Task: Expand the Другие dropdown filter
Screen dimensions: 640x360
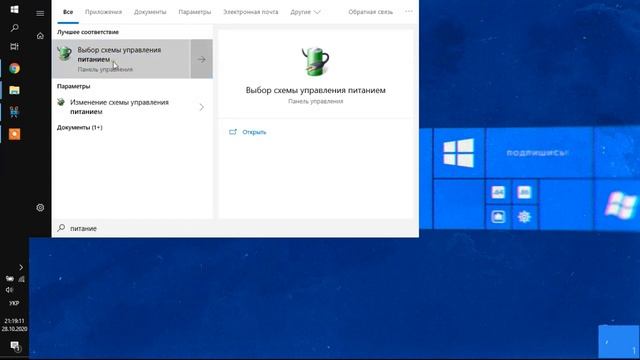Action: coord(305,12)
